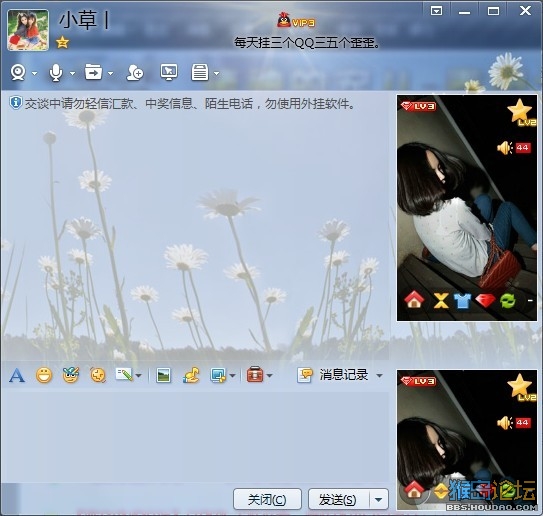Click the contact's avatar thumbnail
The width and height of the screenshot is (543, 516).
pyautogui.click(x=28, y=30)
